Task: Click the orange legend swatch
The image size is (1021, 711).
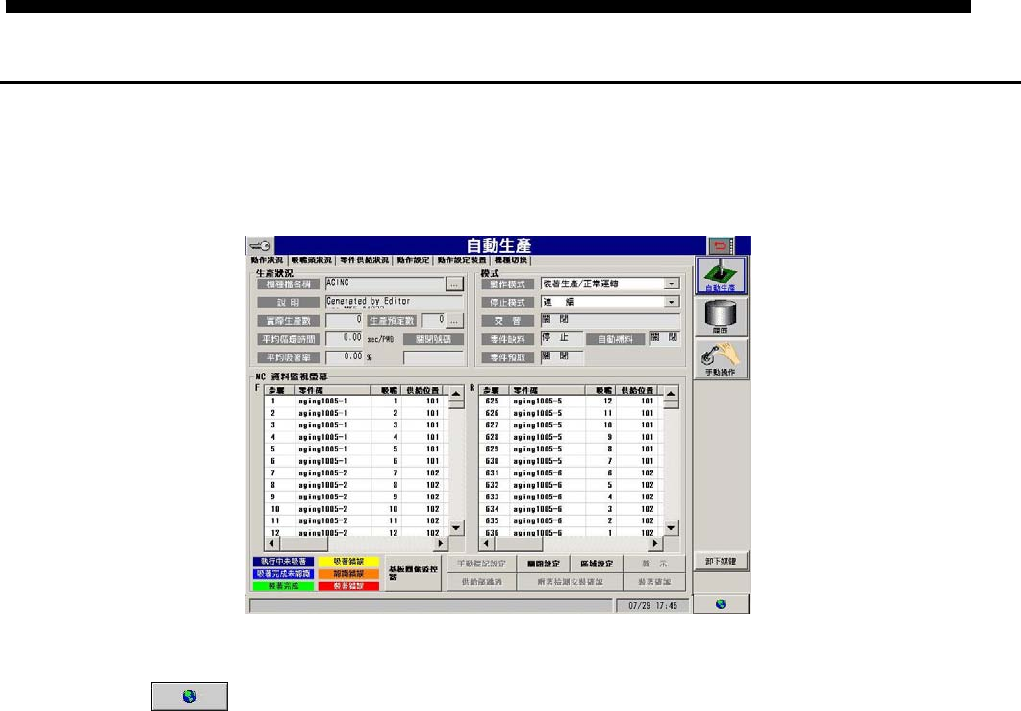Action: pos(349,574)
